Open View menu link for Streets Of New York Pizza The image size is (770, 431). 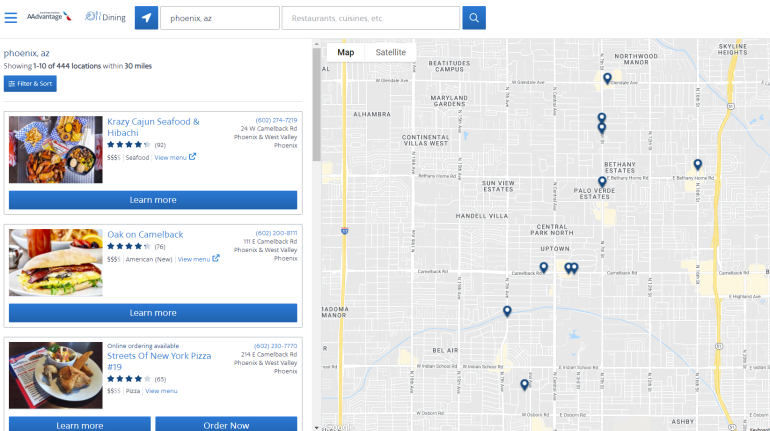161,391
